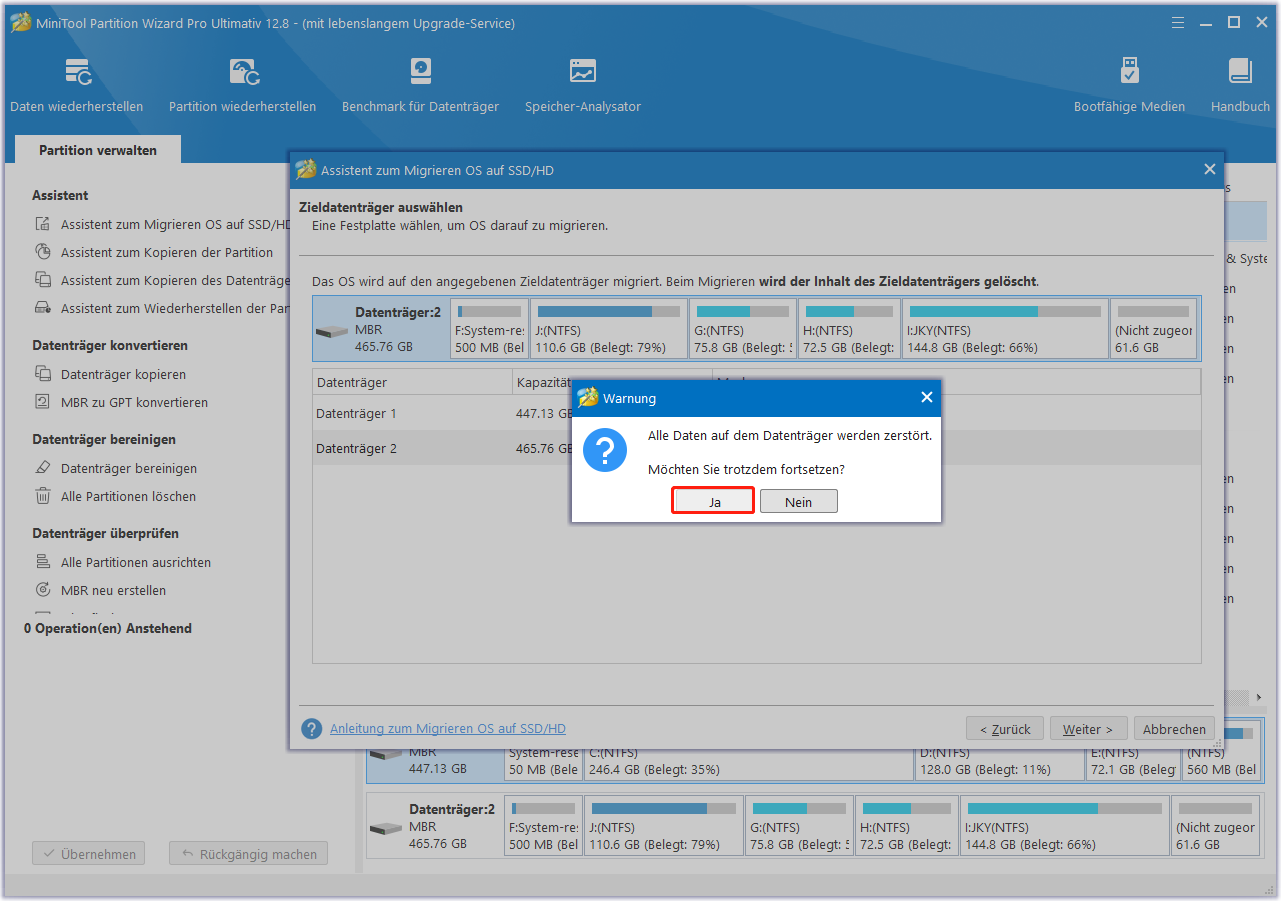Close the Warnung dialog

coord(926,398)
